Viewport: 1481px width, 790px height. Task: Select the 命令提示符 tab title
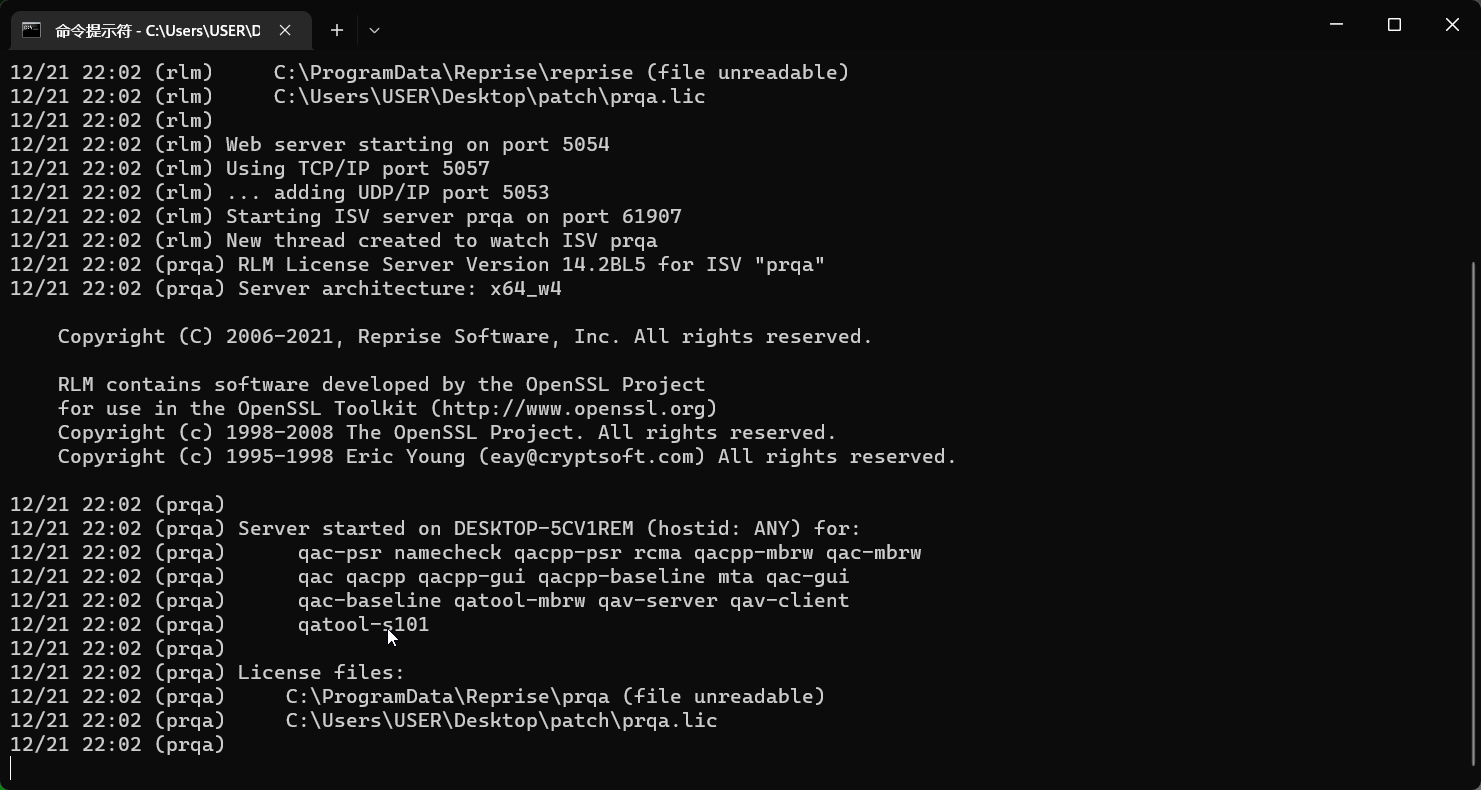(158, 31)
